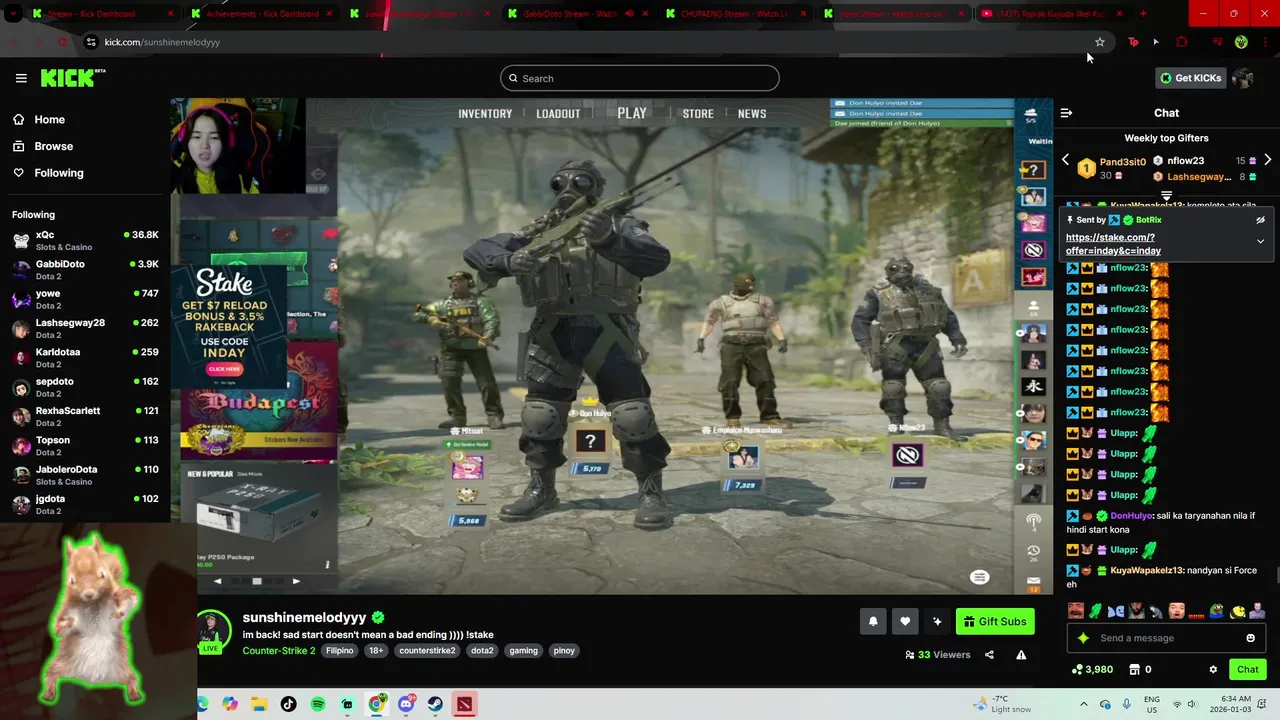
Task: Open Steam from taskbar
Action: pos(435,704)
